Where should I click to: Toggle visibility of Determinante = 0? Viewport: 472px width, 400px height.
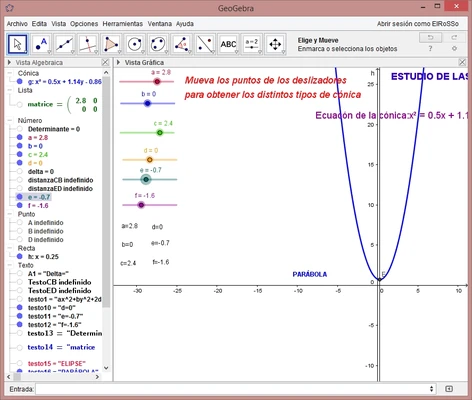click(x=19, y=129)
